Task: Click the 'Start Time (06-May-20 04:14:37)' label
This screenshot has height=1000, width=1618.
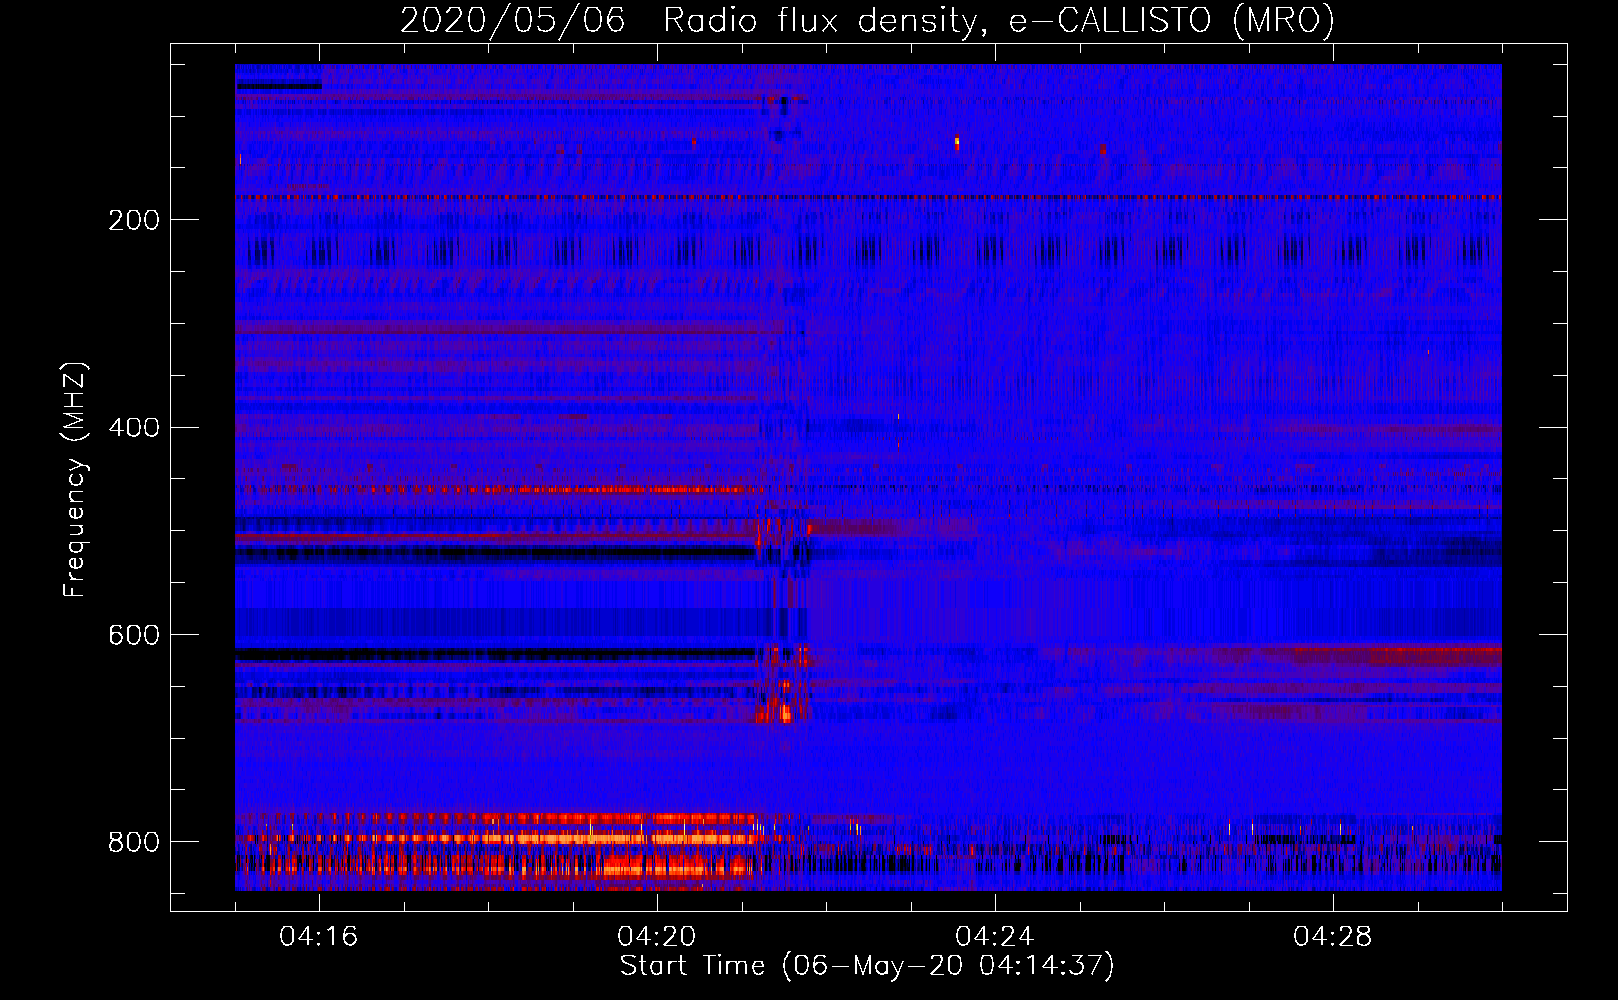Action: pos(867,966)
